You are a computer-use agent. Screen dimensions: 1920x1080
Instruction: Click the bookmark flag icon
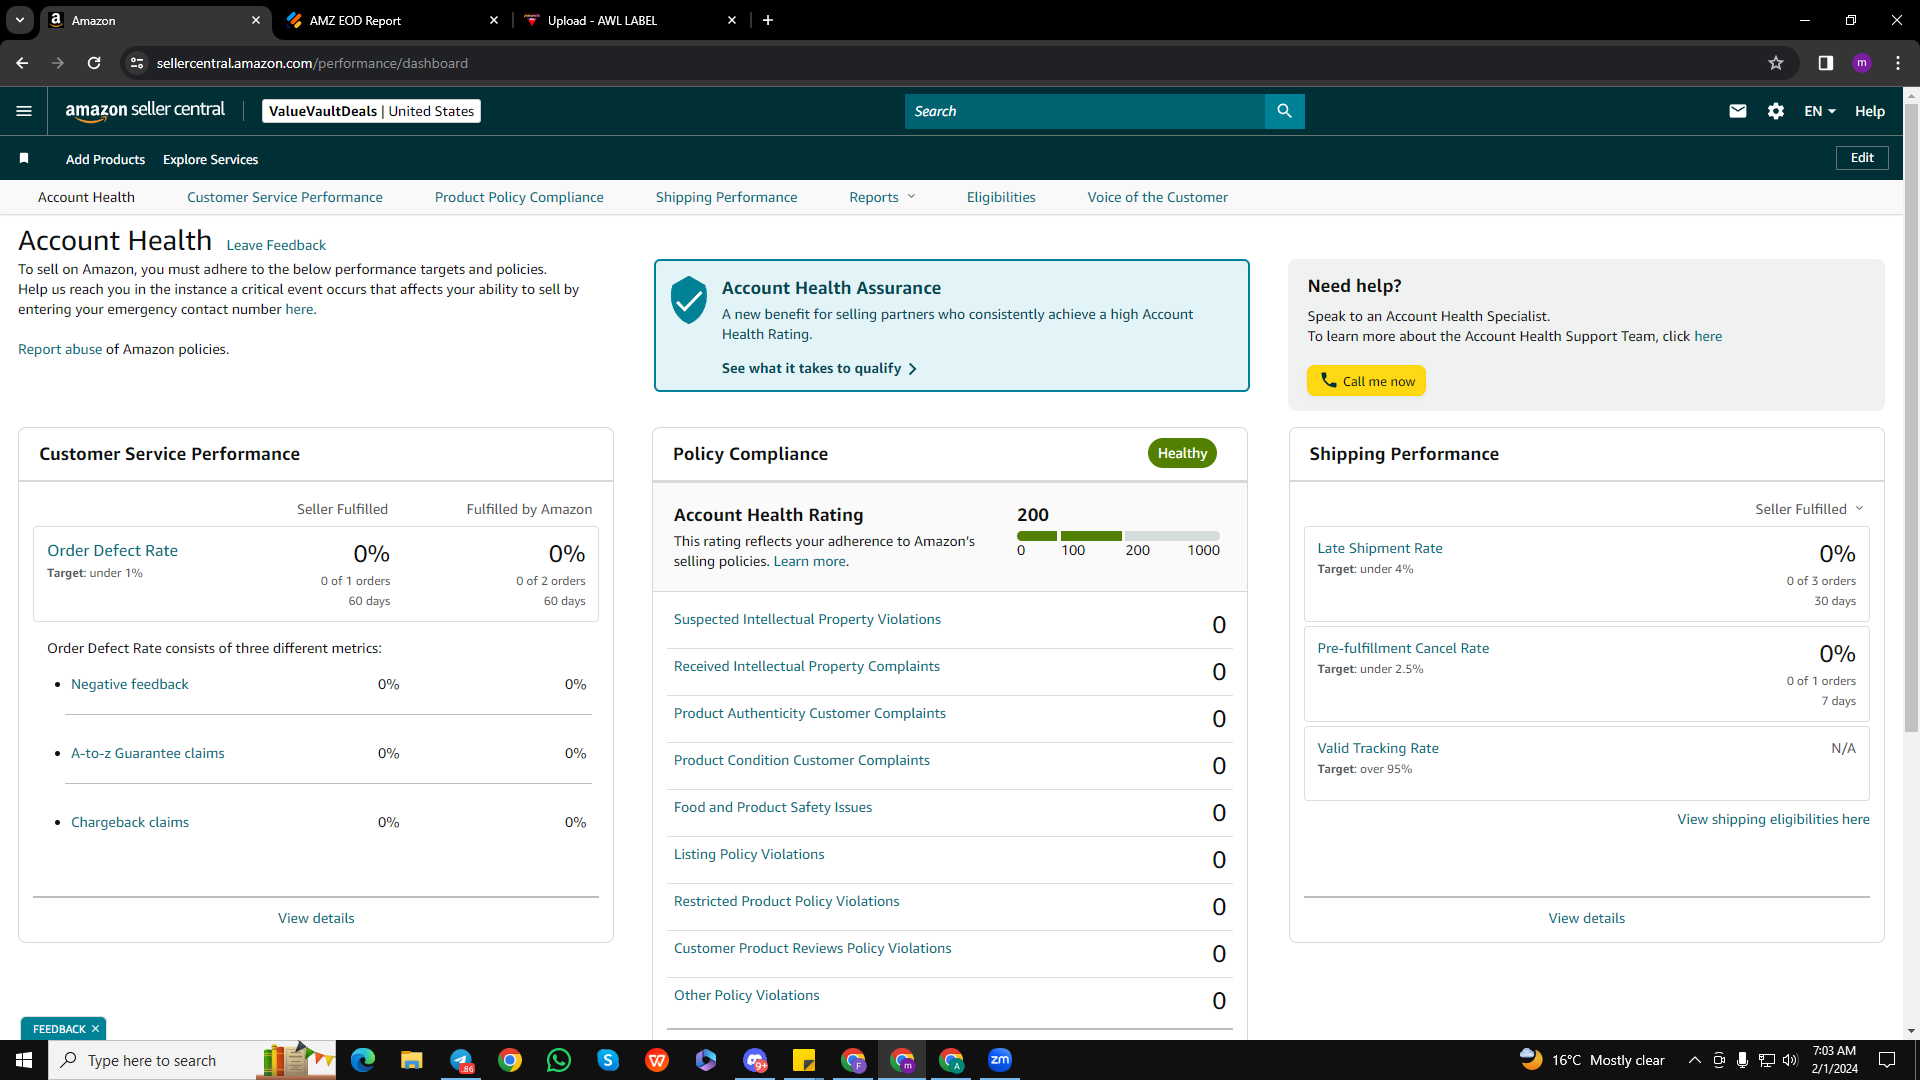pos(24,158)
